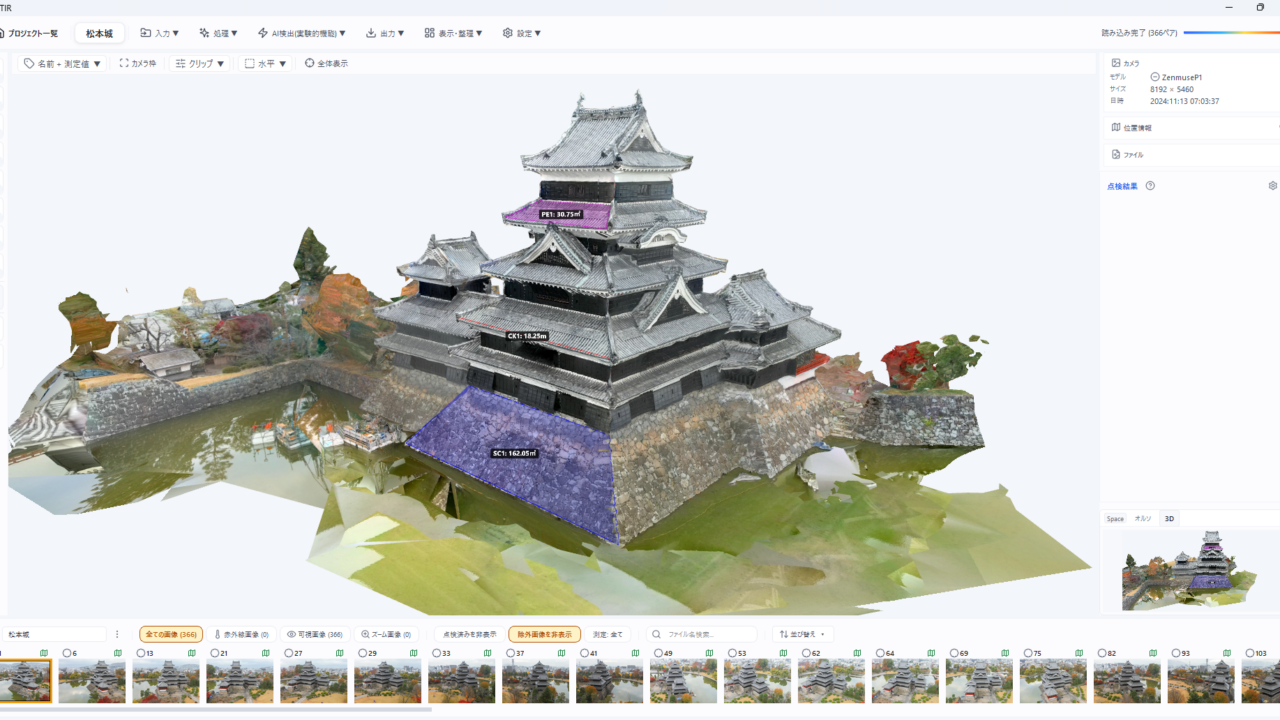The height and width of the screenshot is (720, 1280).
Task: Toggle 点検済みを非表示 filter
Action: tap(470, 634)
